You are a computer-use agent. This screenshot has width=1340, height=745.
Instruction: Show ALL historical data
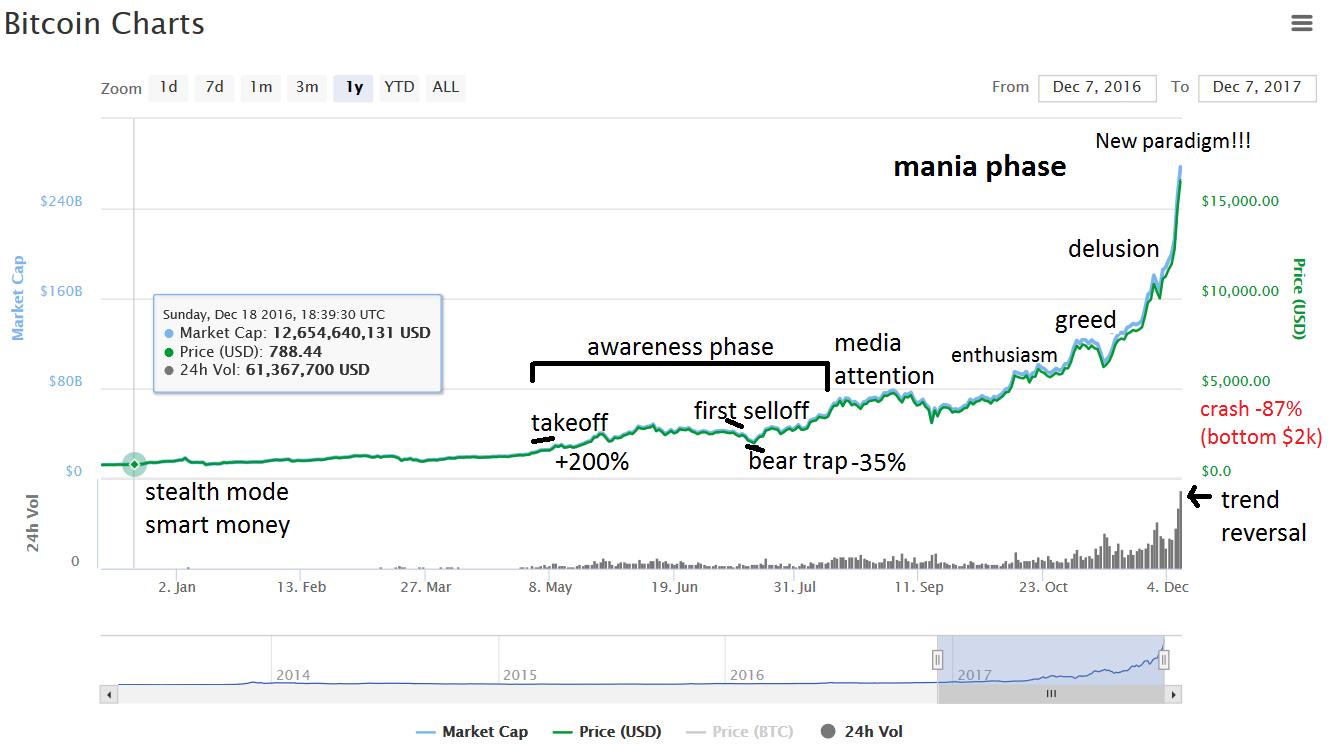[446, 88]
